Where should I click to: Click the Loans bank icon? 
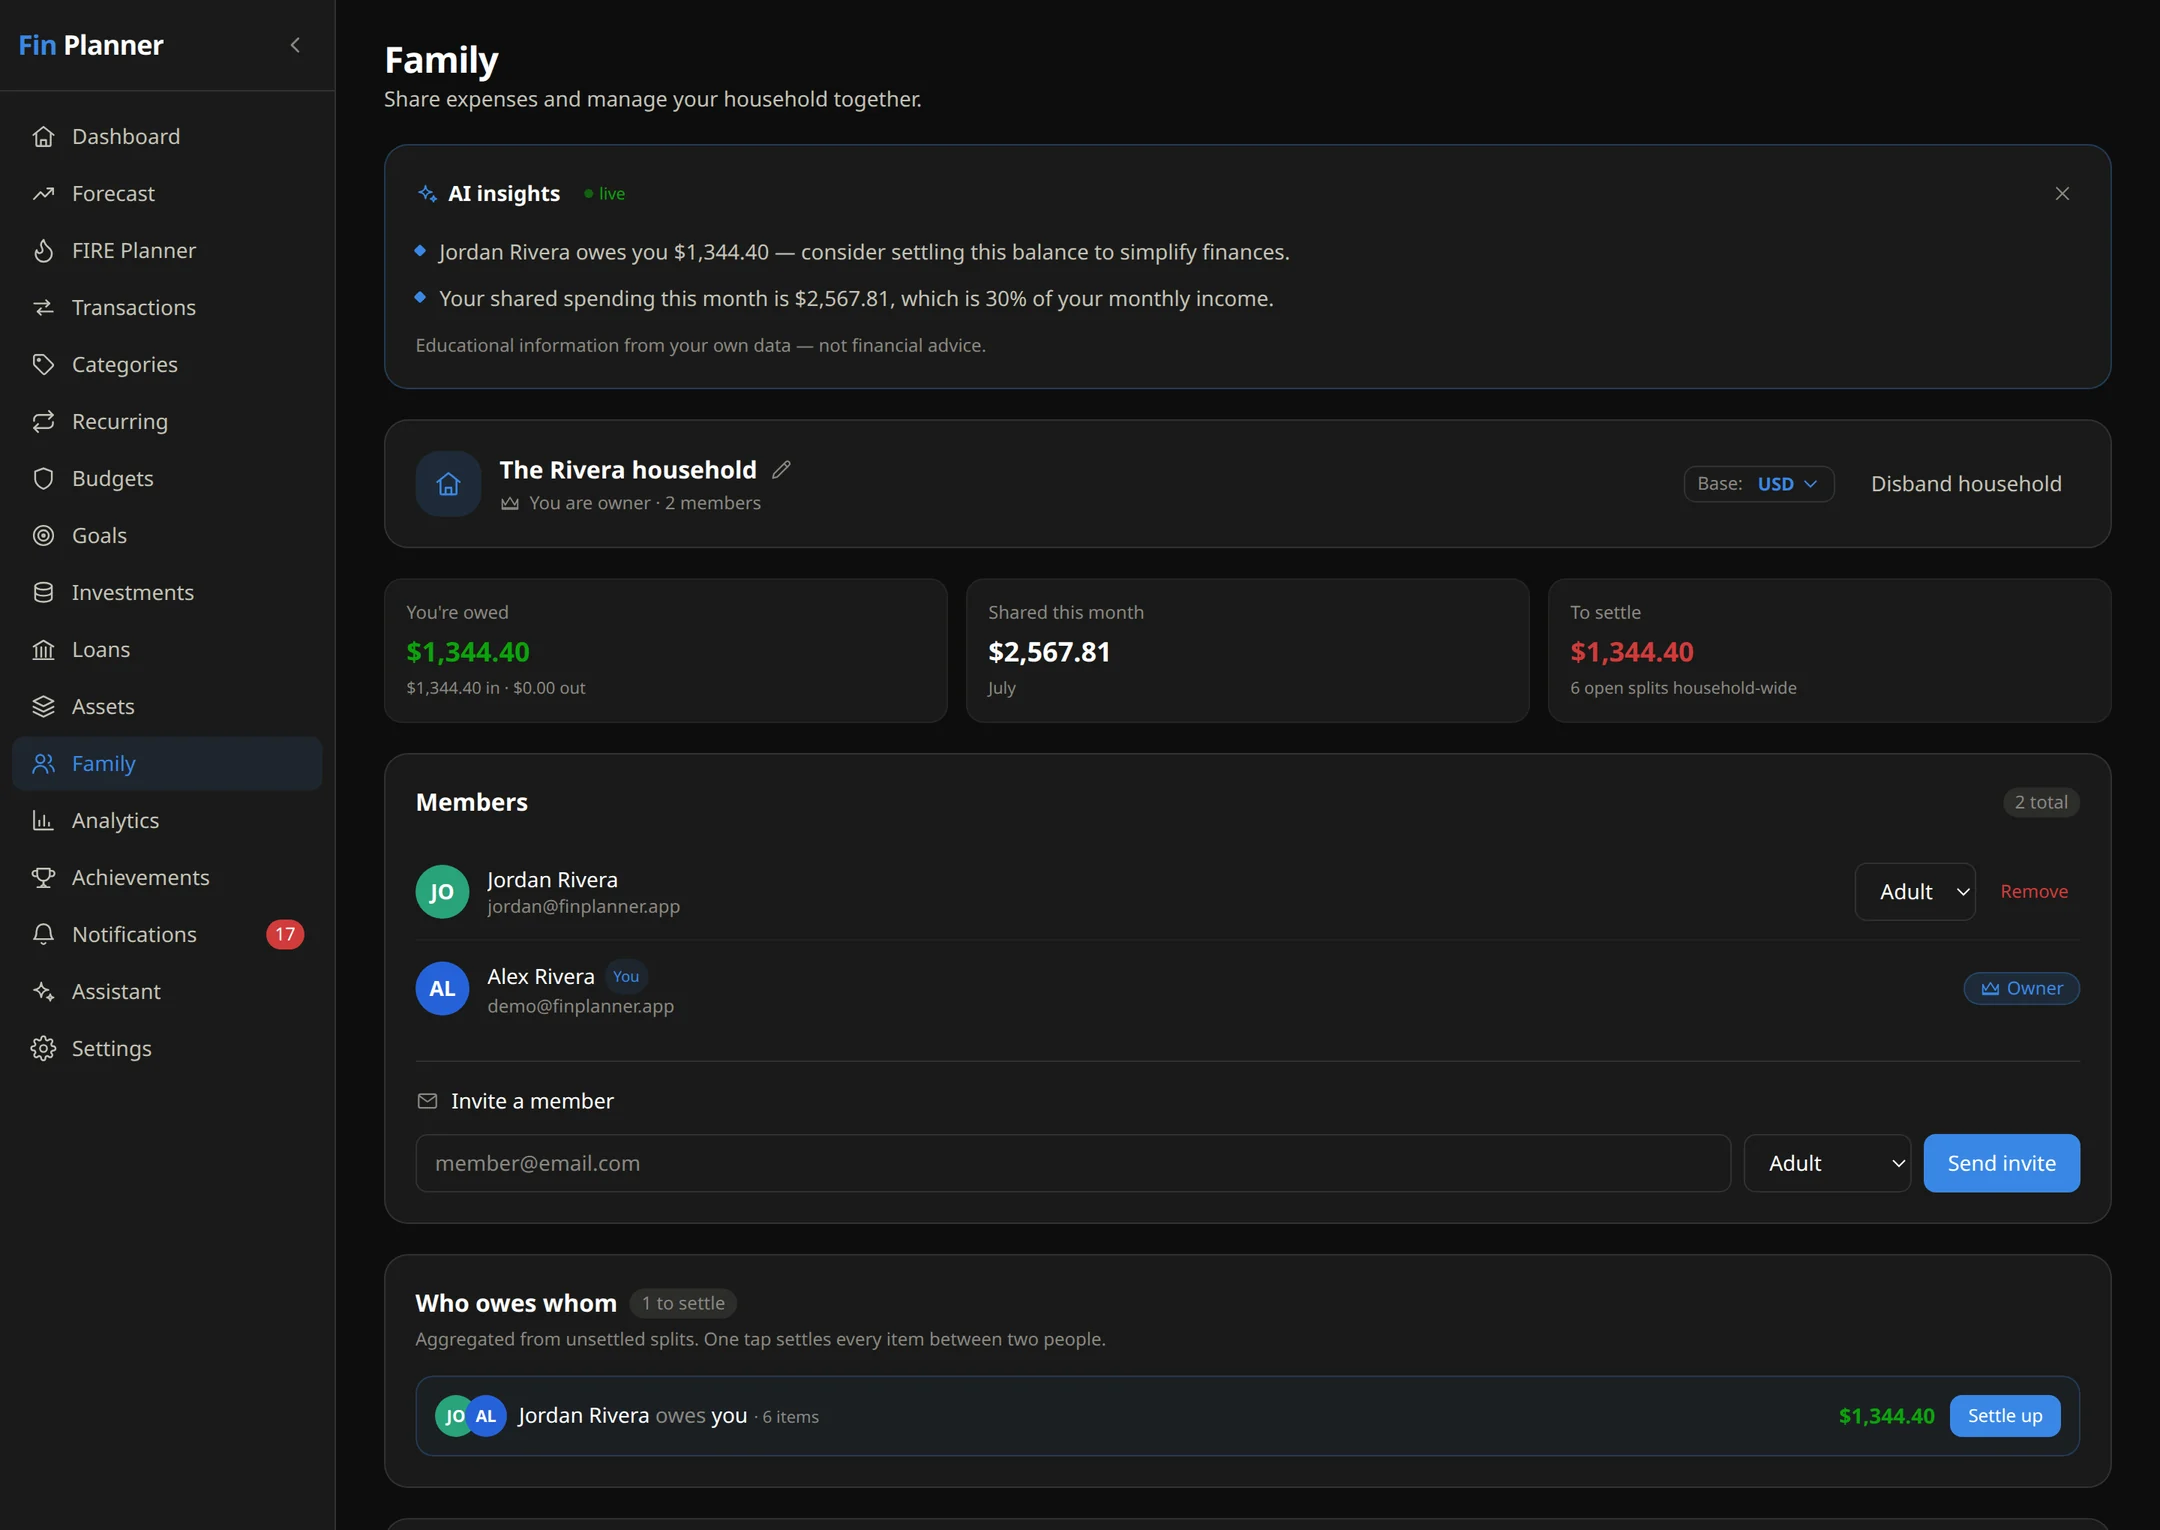pos(43,649)
